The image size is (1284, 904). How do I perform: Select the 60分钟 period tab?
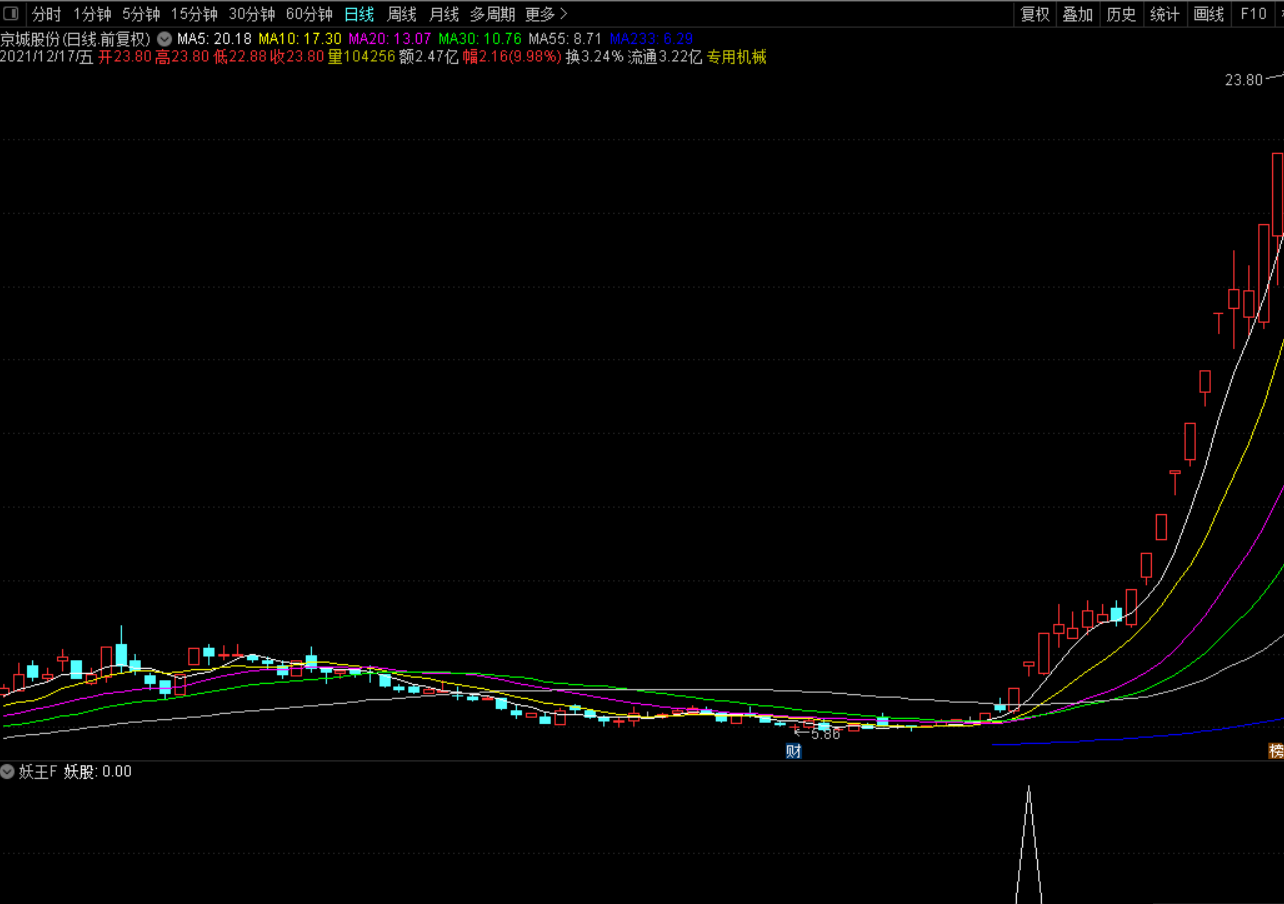click(309, 14)
